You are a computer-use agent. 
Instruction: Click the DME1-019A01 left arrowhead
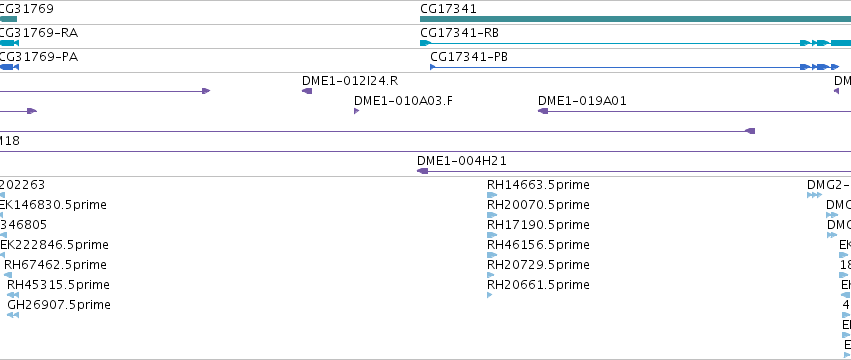coord(543,111)
